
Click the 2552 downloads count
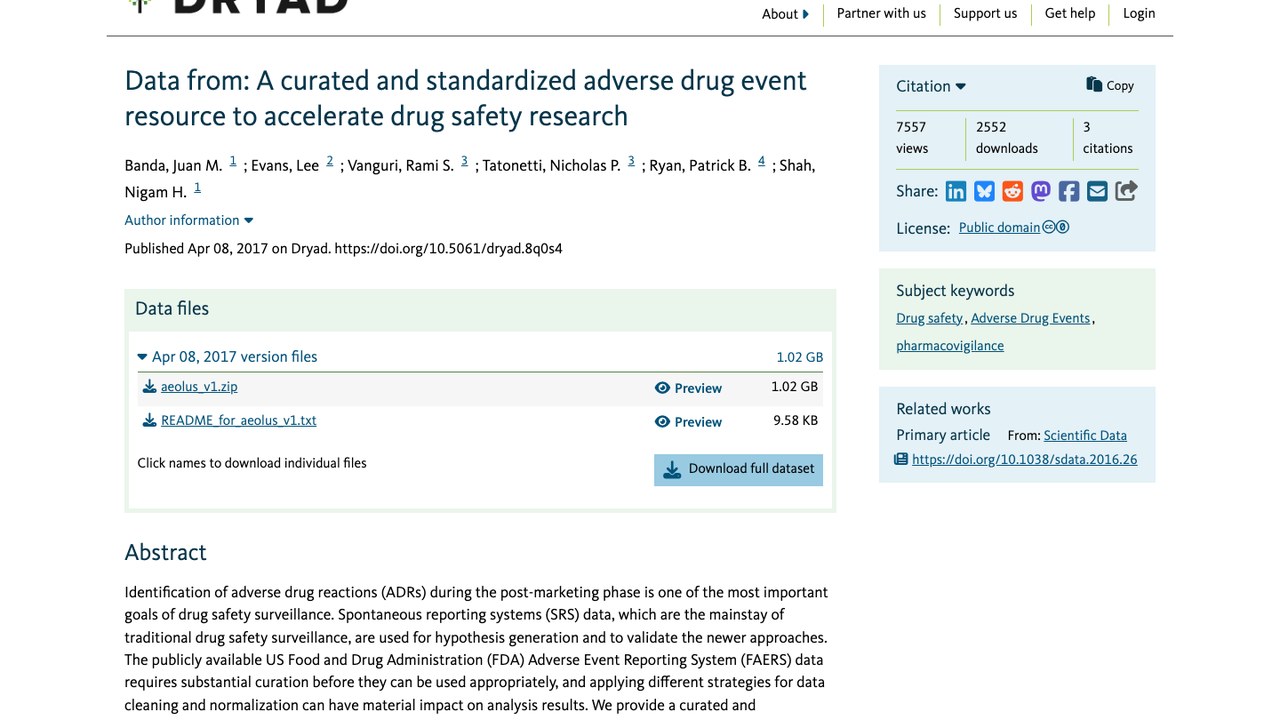pyautogui.click(x=1007, y=137)
